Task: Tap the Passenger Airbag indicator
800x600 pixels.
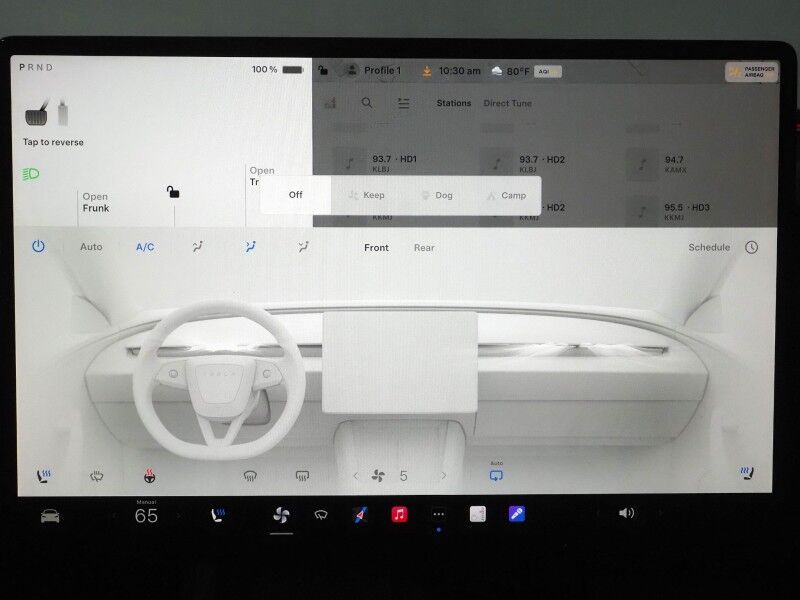Action: tap(752, 72)
